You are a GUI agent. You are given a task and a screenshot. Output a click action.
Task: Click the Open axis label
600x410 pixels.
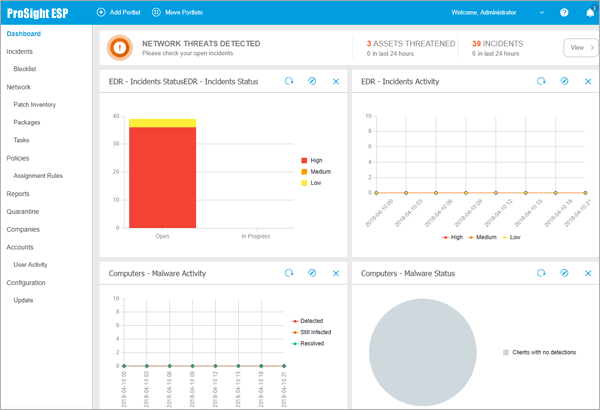[x=162, y=236]
